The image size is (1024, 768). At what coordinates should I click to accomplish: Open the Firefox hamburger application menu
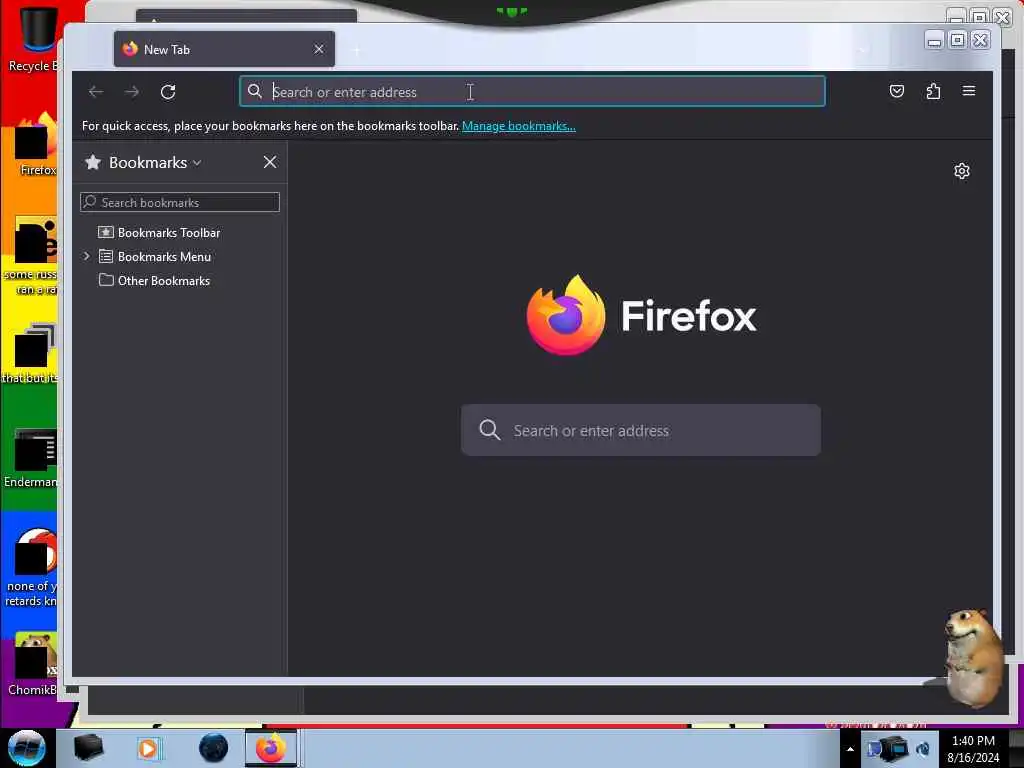click(969, 91)
